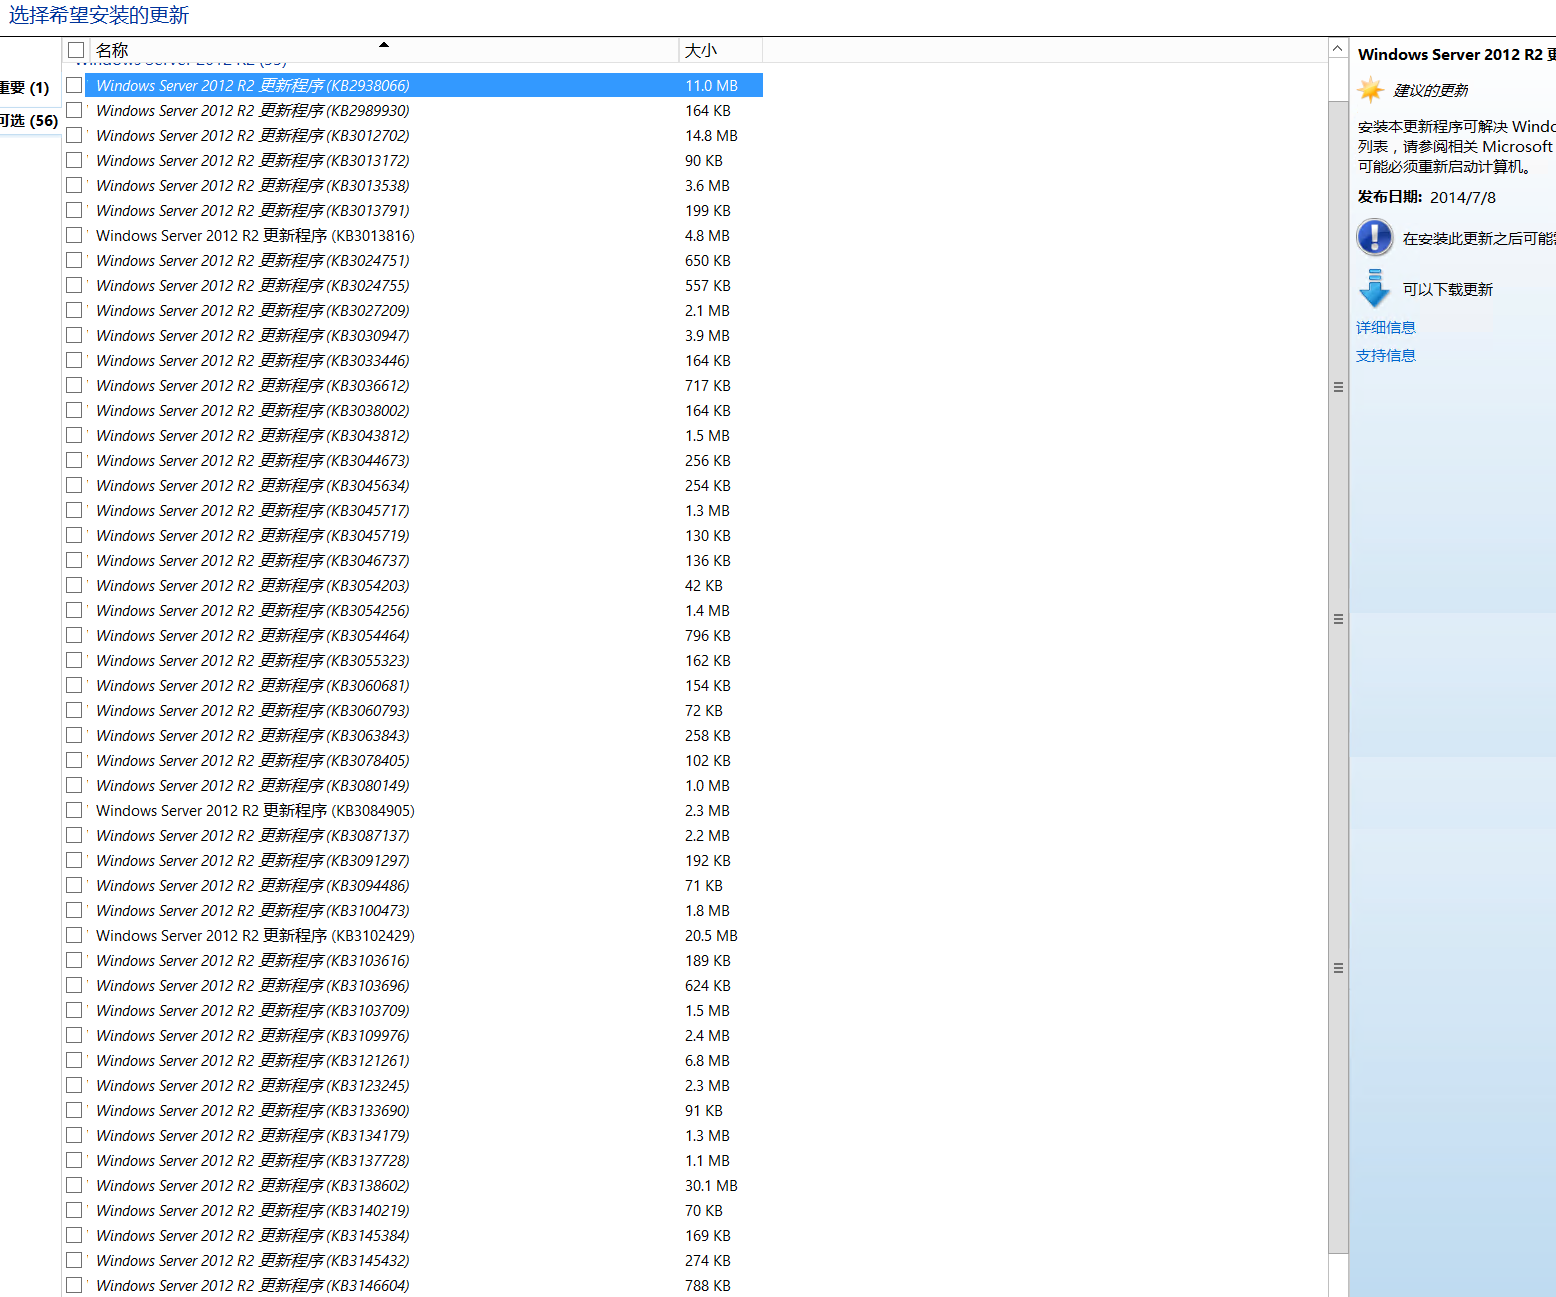Image resolution: width=1556 pixels, height=1297 pixels.
Task: Select the checkbox for KB3134179
Action: point(74,1135)
